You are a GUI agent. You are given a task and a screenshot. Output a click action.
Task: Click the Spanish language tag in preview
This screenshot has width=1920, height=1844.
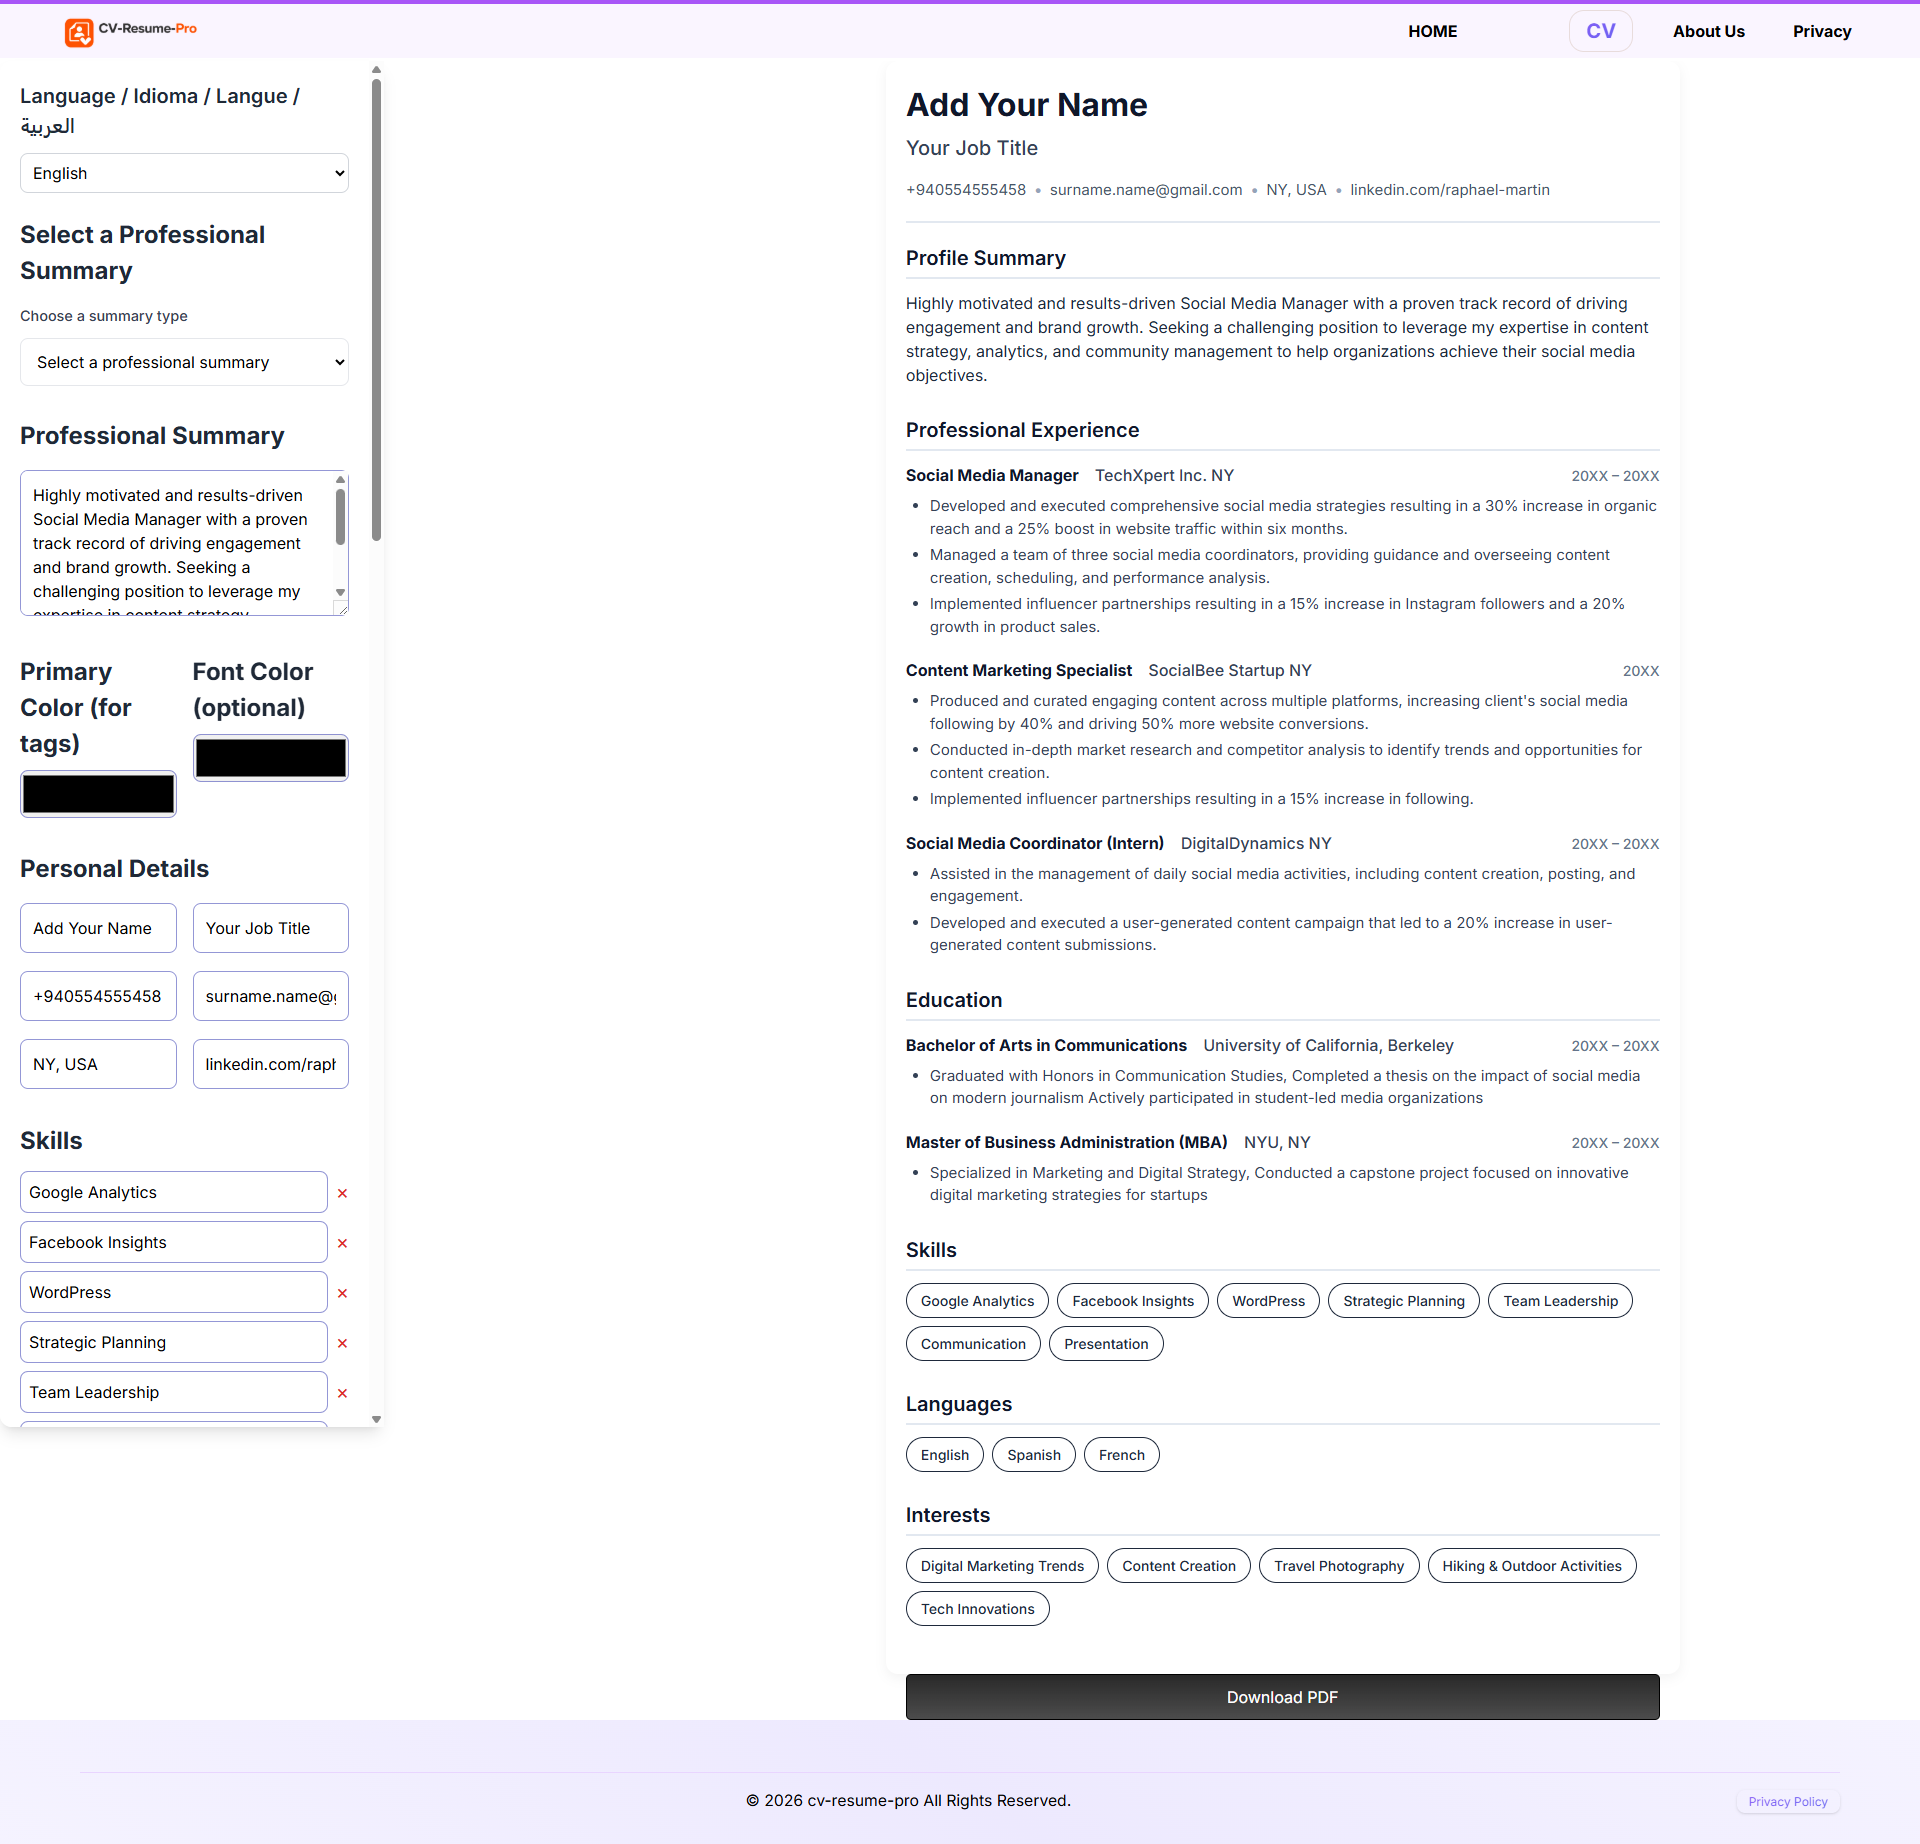click(x=1033, y=1455)
